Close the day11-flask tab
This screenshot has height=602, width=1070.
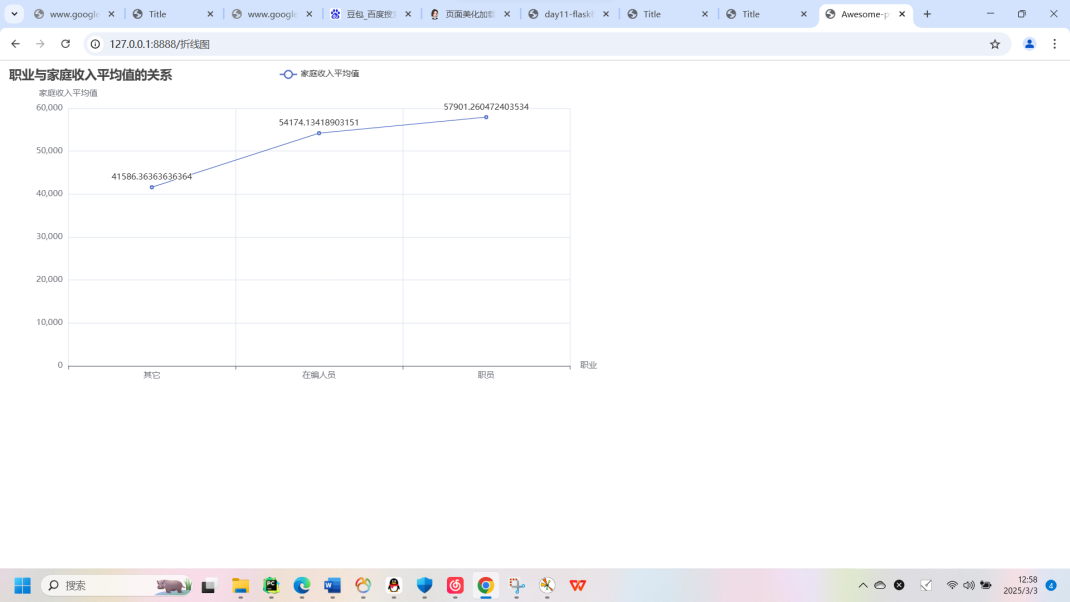(606, 14)
